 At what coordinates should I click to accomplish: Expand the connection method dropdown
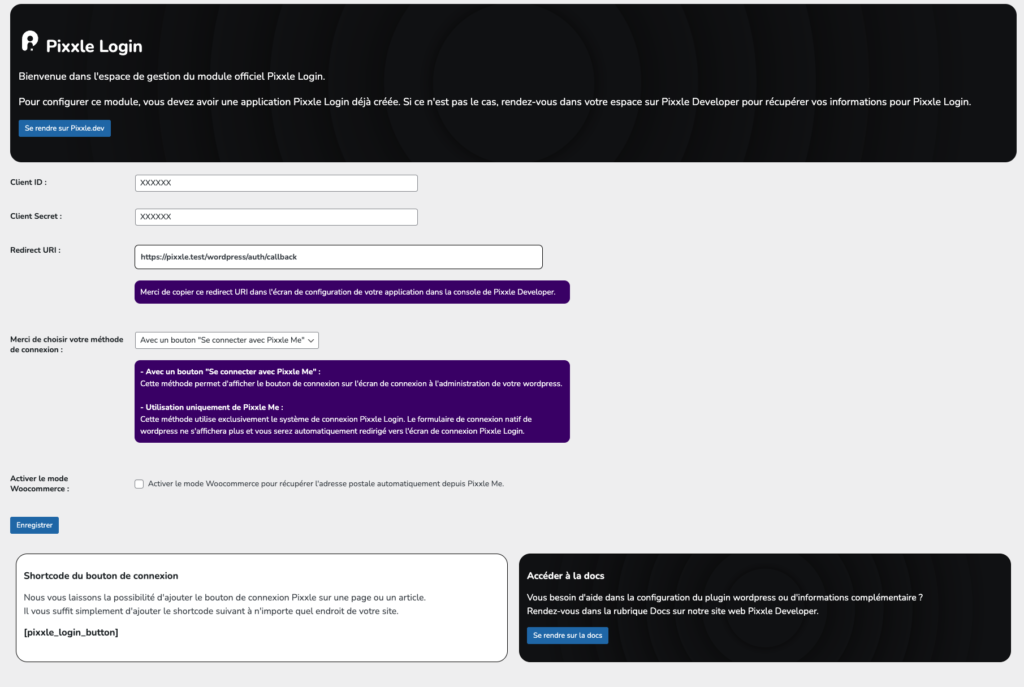click(227, 340)
